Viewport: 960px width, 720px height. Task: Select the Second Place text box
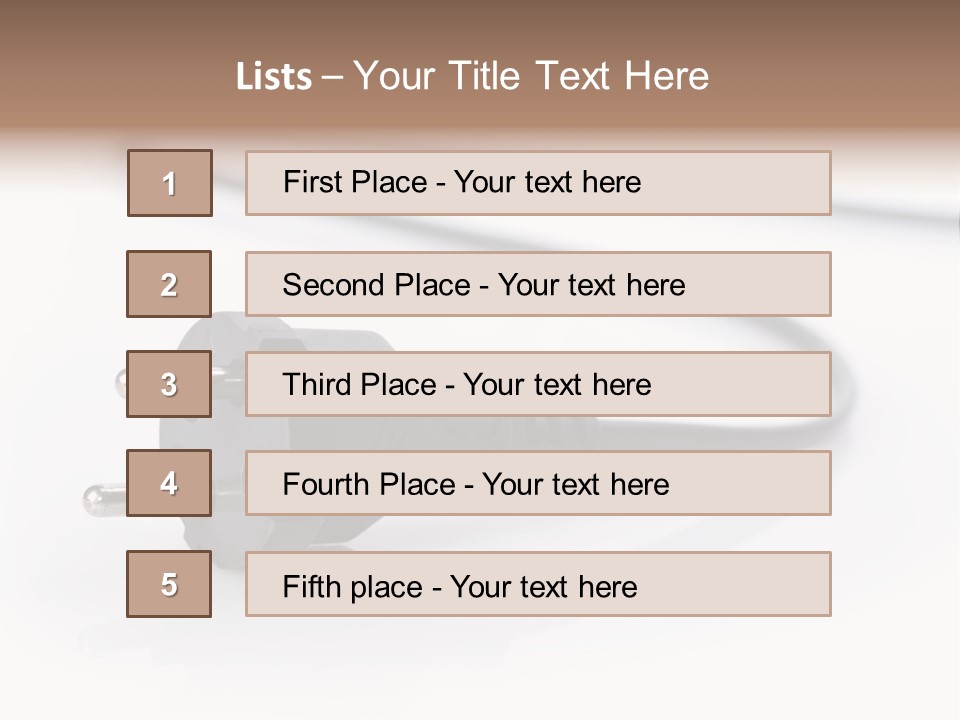tap(538, 284)
